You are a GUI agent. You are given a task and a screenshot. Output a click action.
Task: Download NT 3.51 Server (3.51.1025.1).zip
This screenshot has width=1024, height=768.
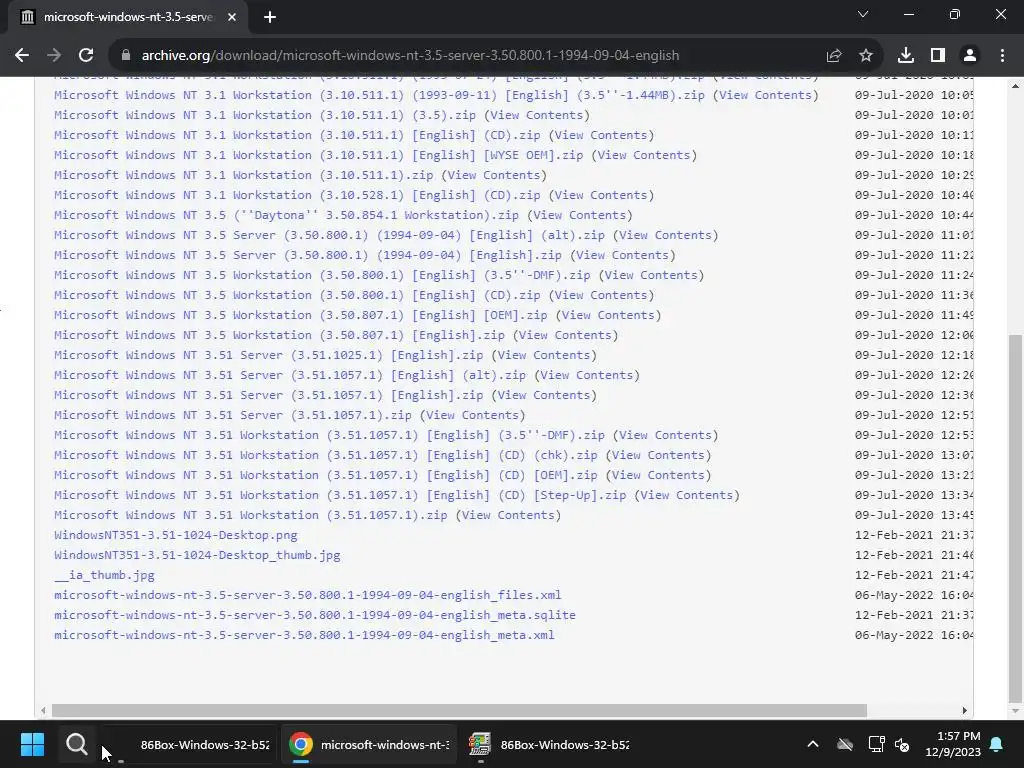268,355
